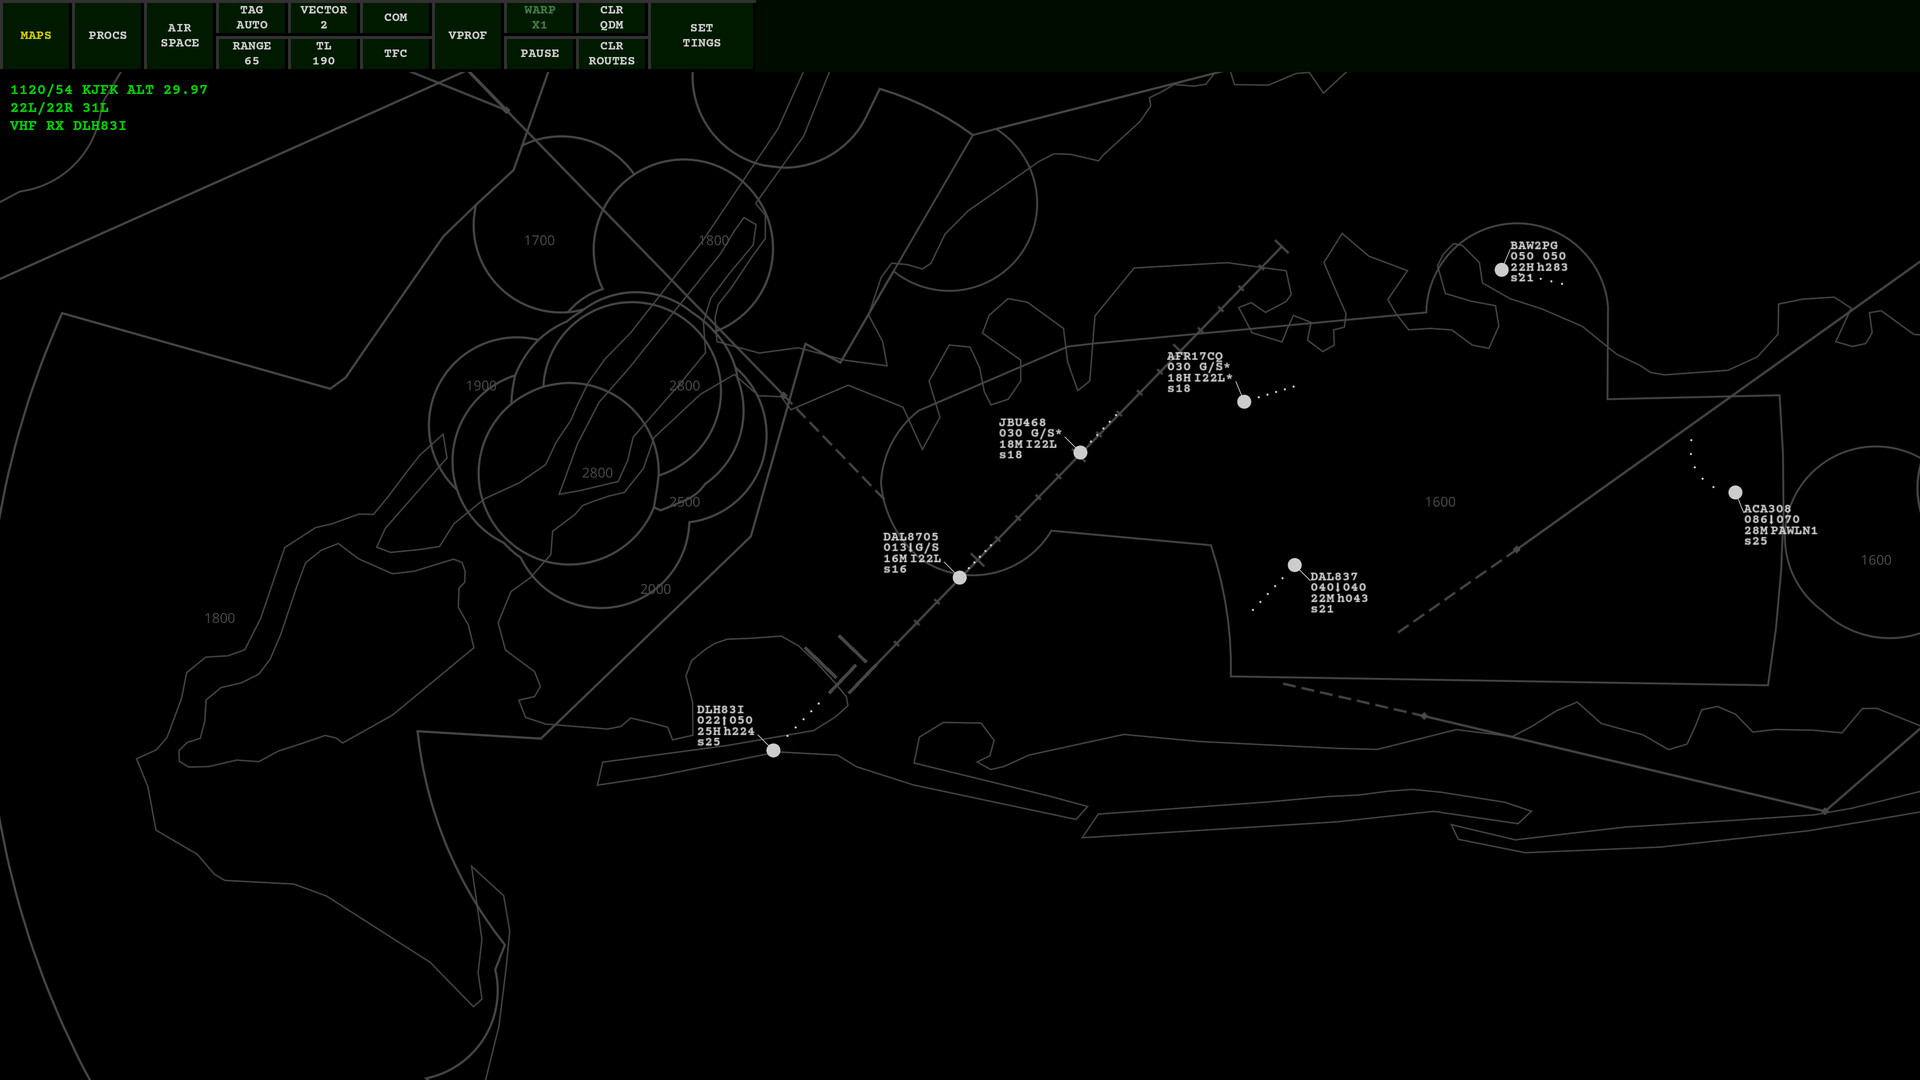Click h224 heading in DLH83I tag
Viewport: 1920px width, 1080px height.
739,731
